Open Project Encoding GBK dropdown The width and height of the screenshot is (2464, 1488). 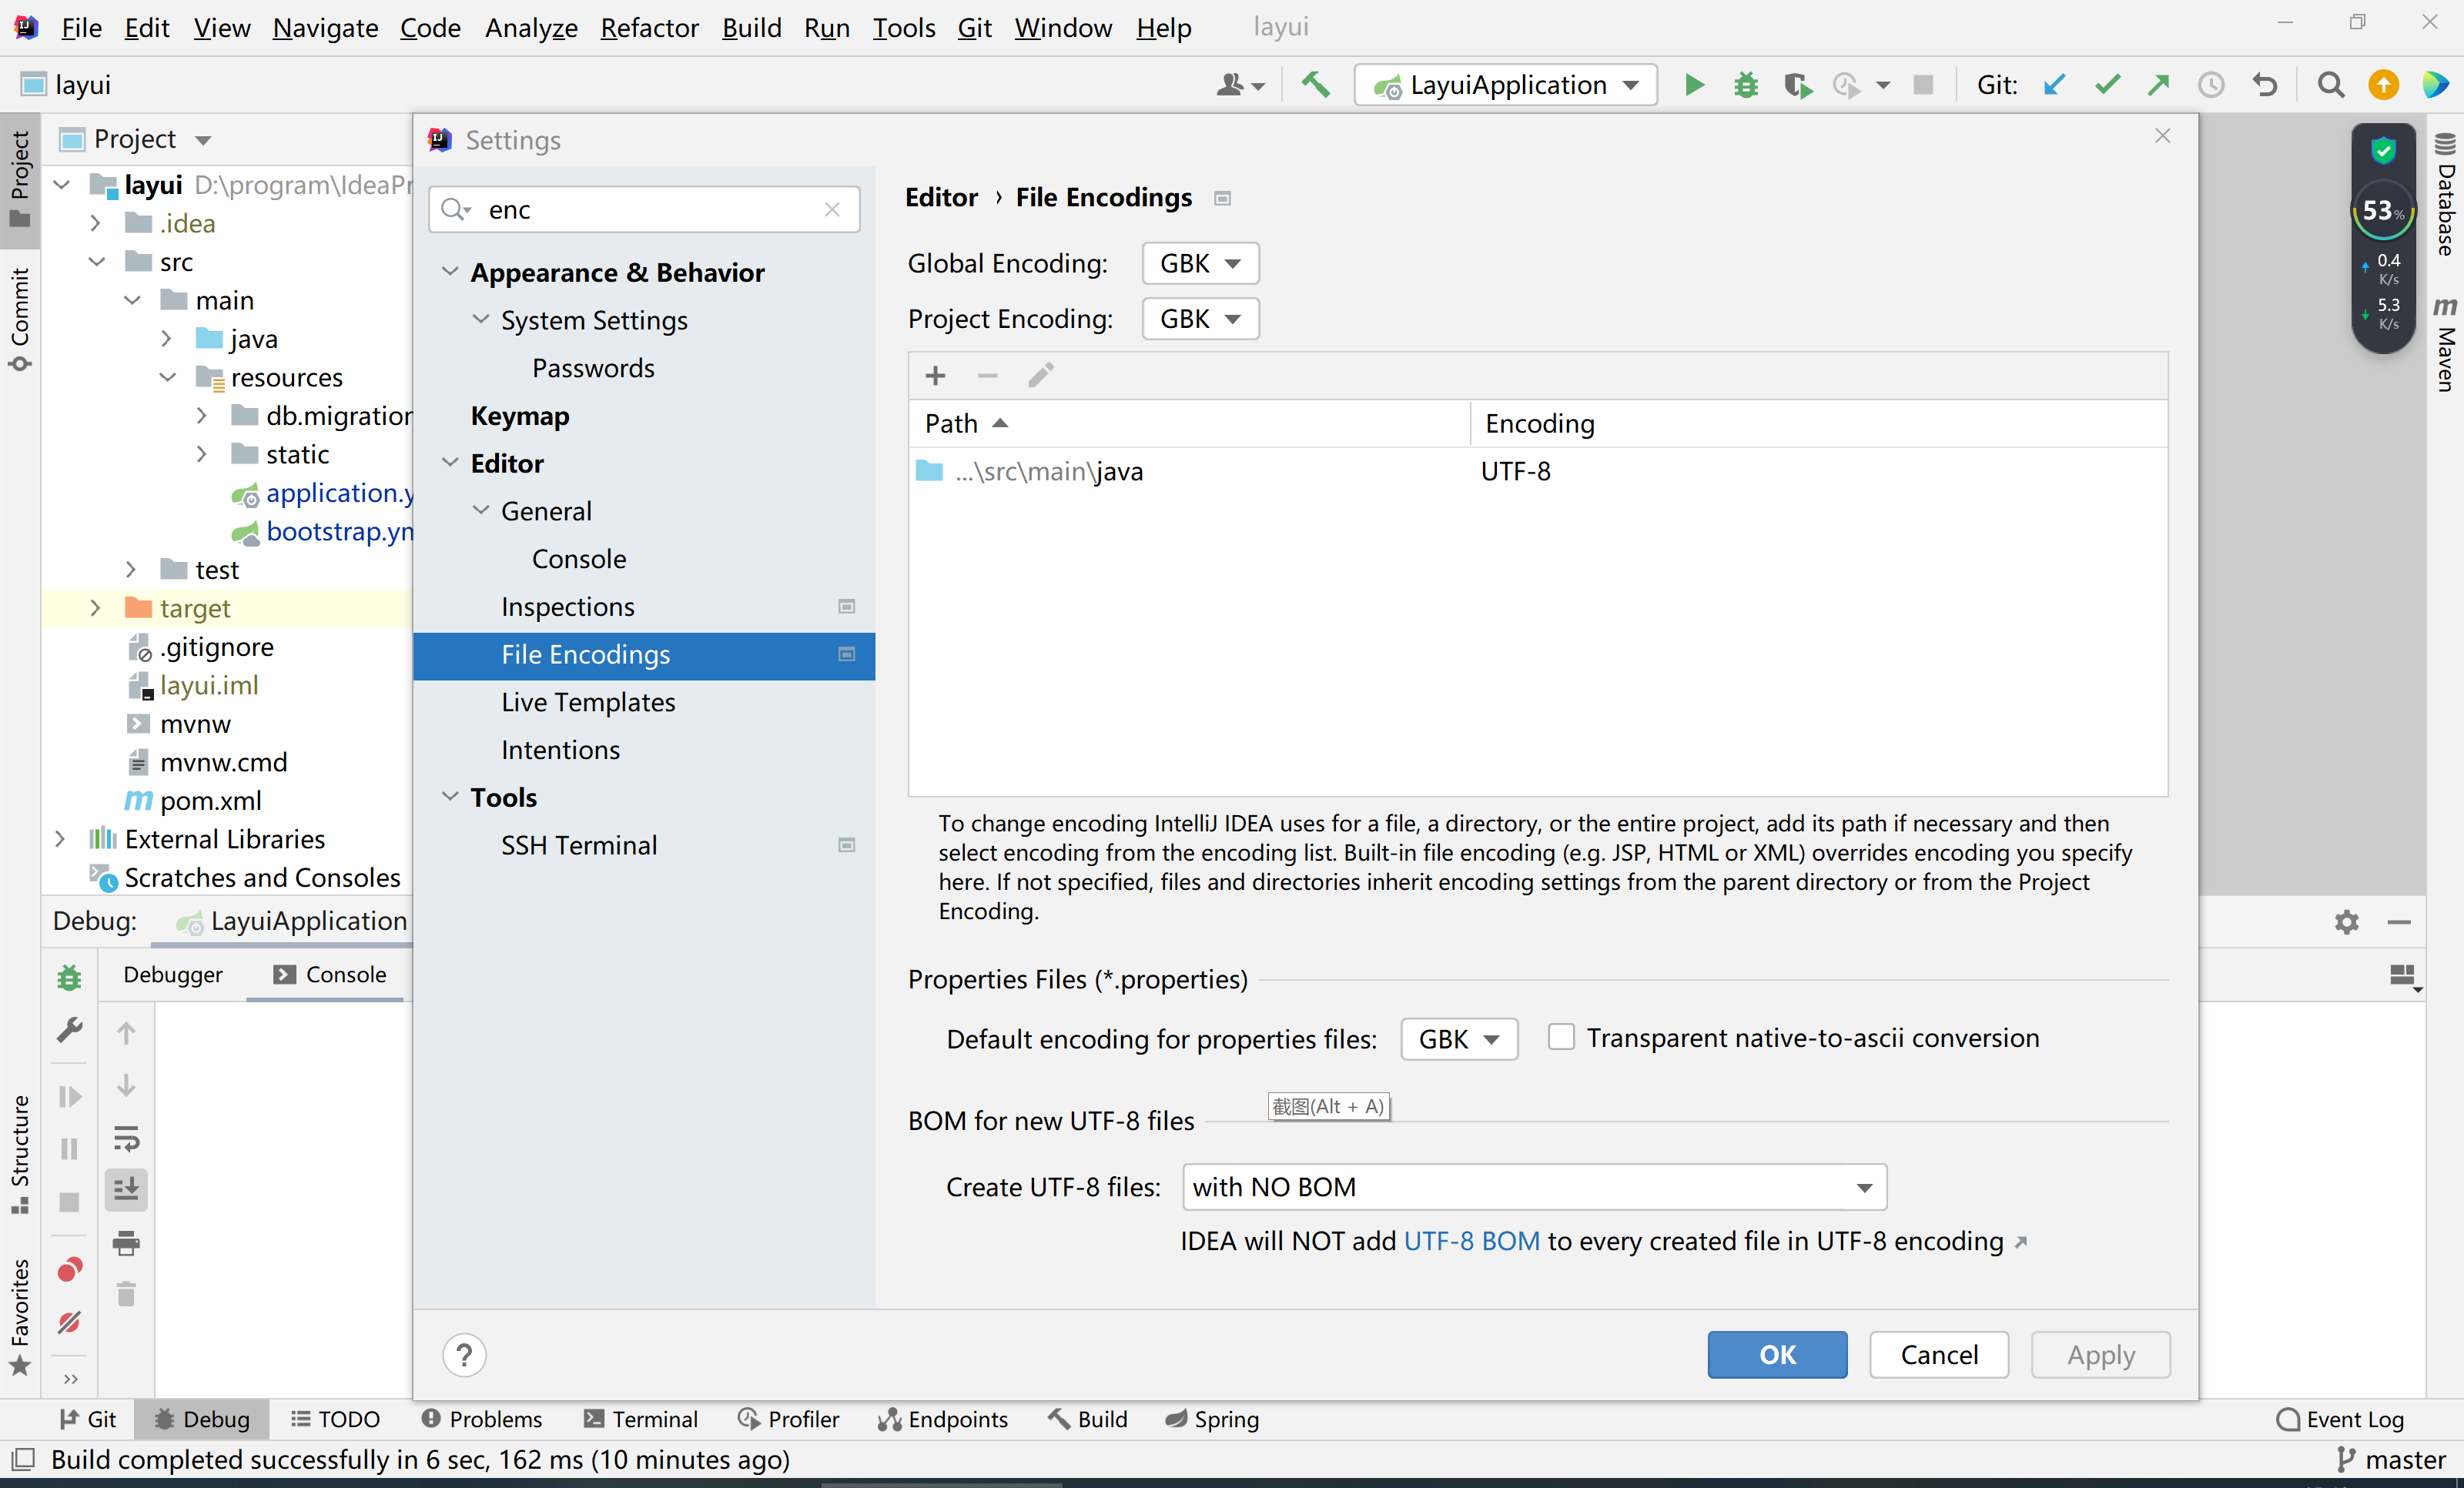[x=1200, y=318]
